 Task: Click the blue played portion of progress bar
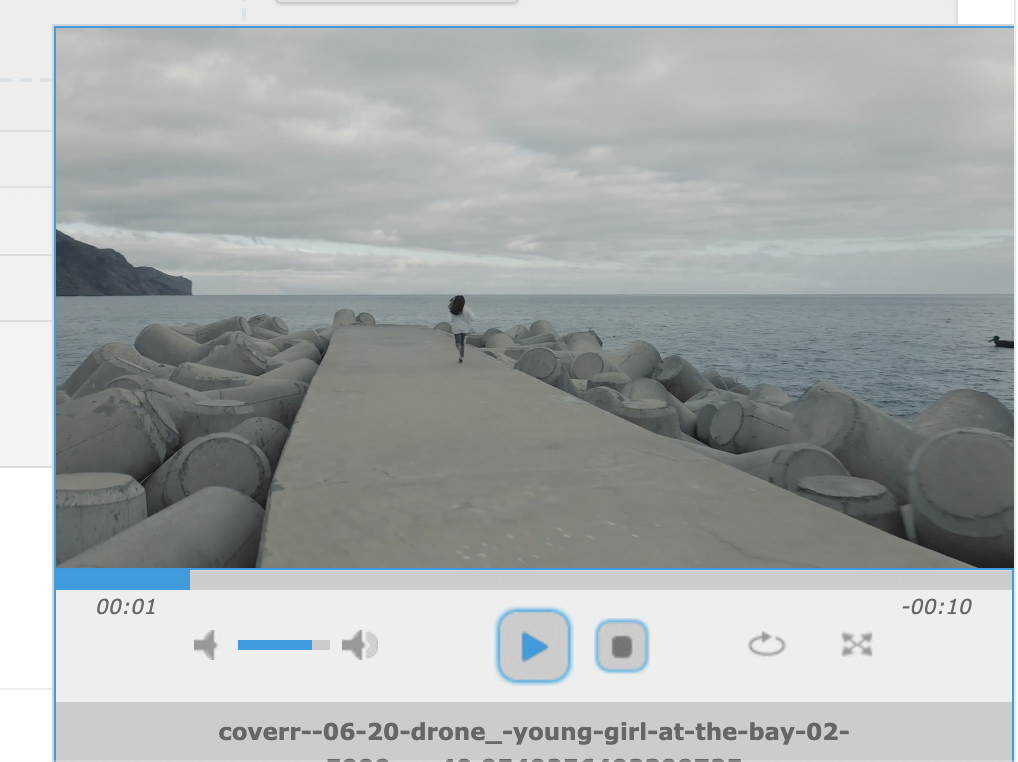tap(122, 579)
